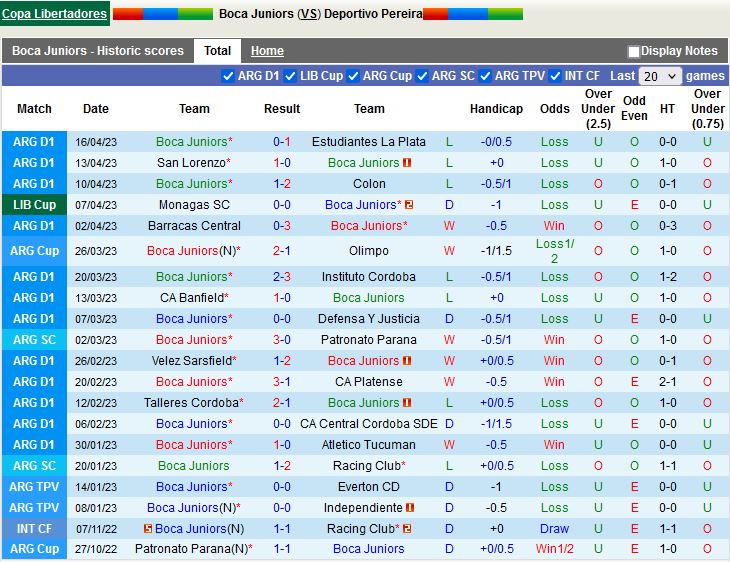This screenshot has height=562, width=730.
Task: Open the Copa Libertadores link
Action: (x=55, y=14)
